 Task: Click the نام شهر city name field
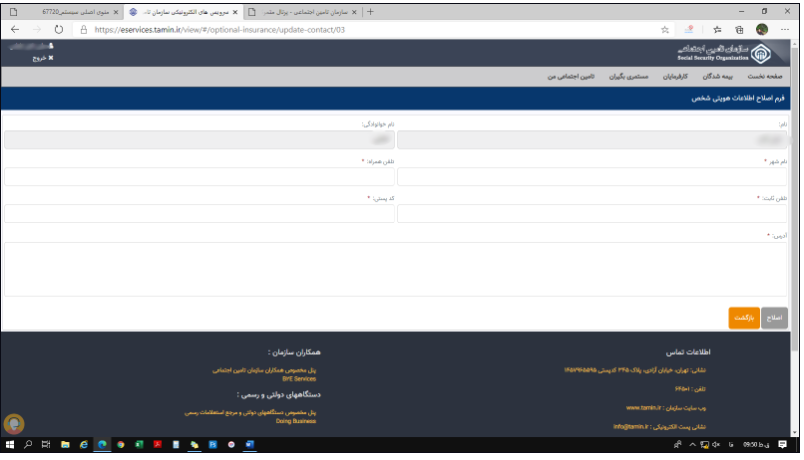[592, 176]
